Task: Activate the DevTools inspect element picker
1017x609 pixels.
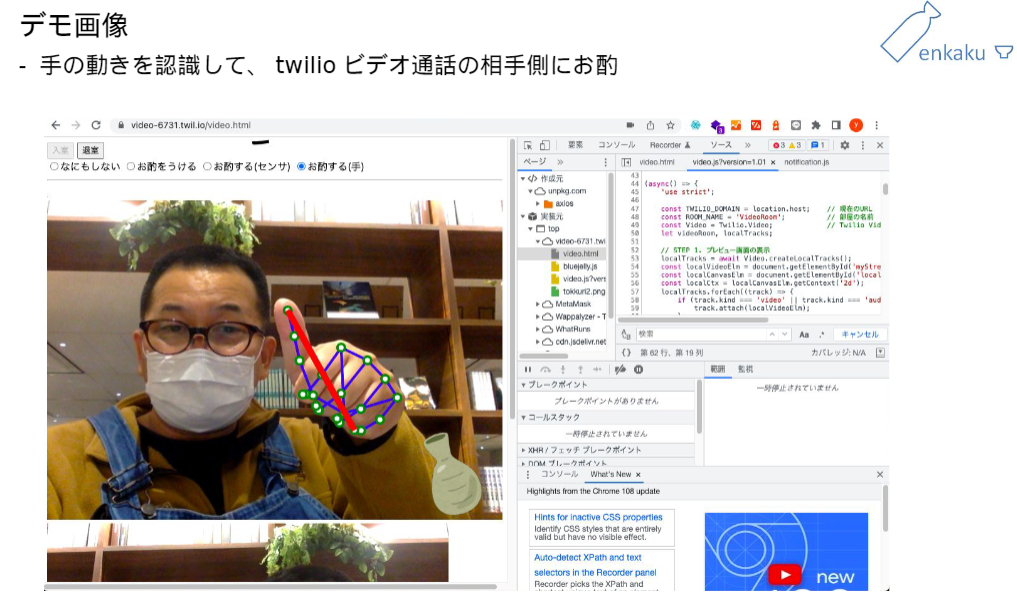Action: pyautogui.click(x=528, y=145)
